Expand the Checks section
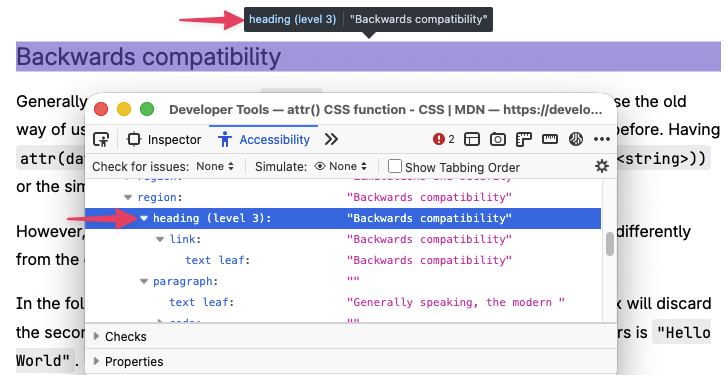Viewport: 727px width, 375px height. [351, 337]
